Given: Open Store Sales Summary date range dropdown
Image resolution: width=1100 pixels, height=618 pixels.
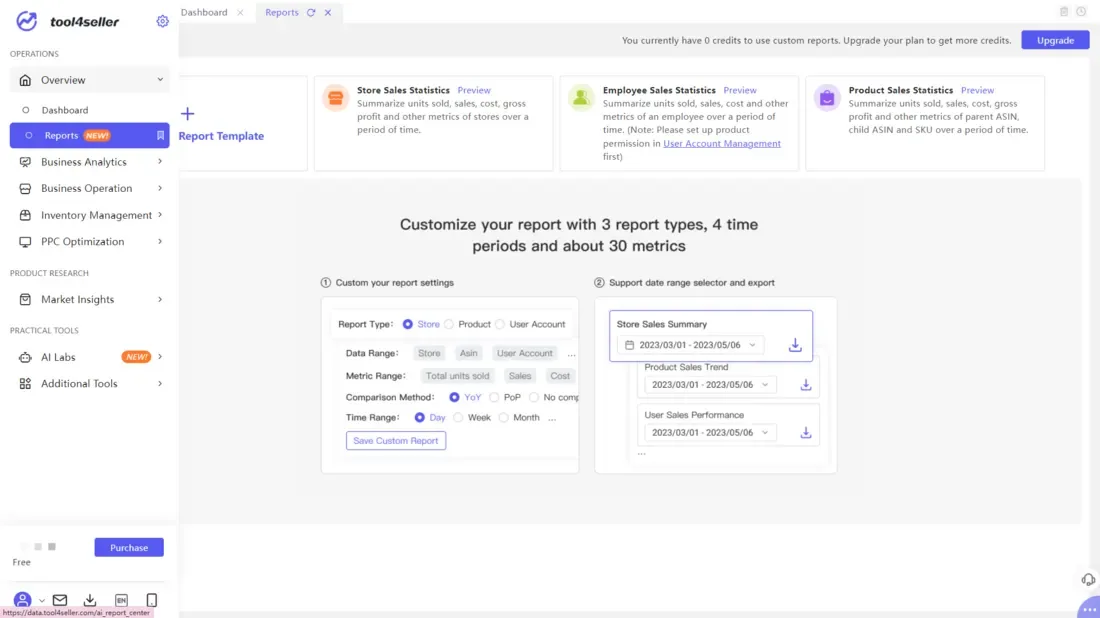Looking at the screenshot, I should click(690, 345).
